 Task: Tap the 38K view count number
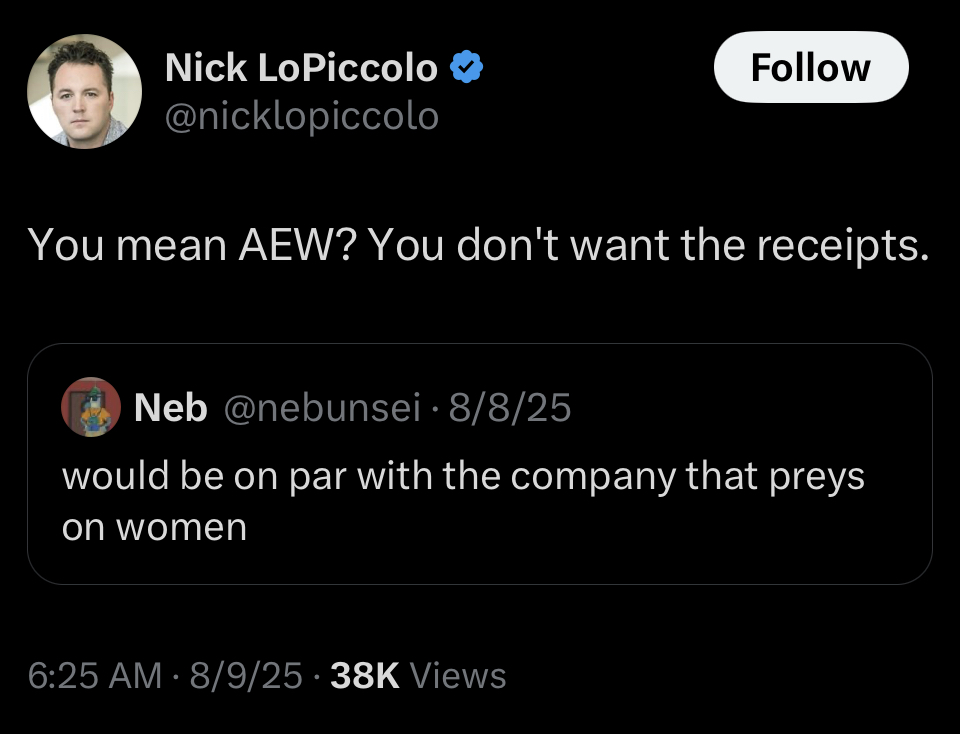pyautogui.click(x=364, y=676)
